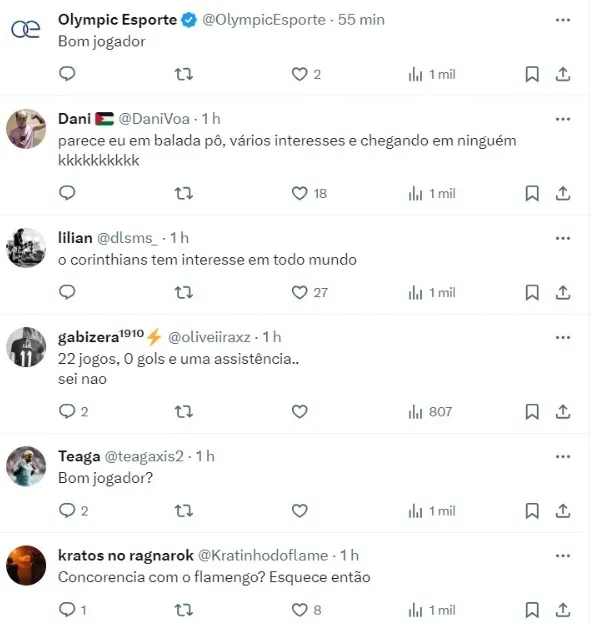Repost Dani's tweet about balada
612x626 pixels.
[184, 193]
